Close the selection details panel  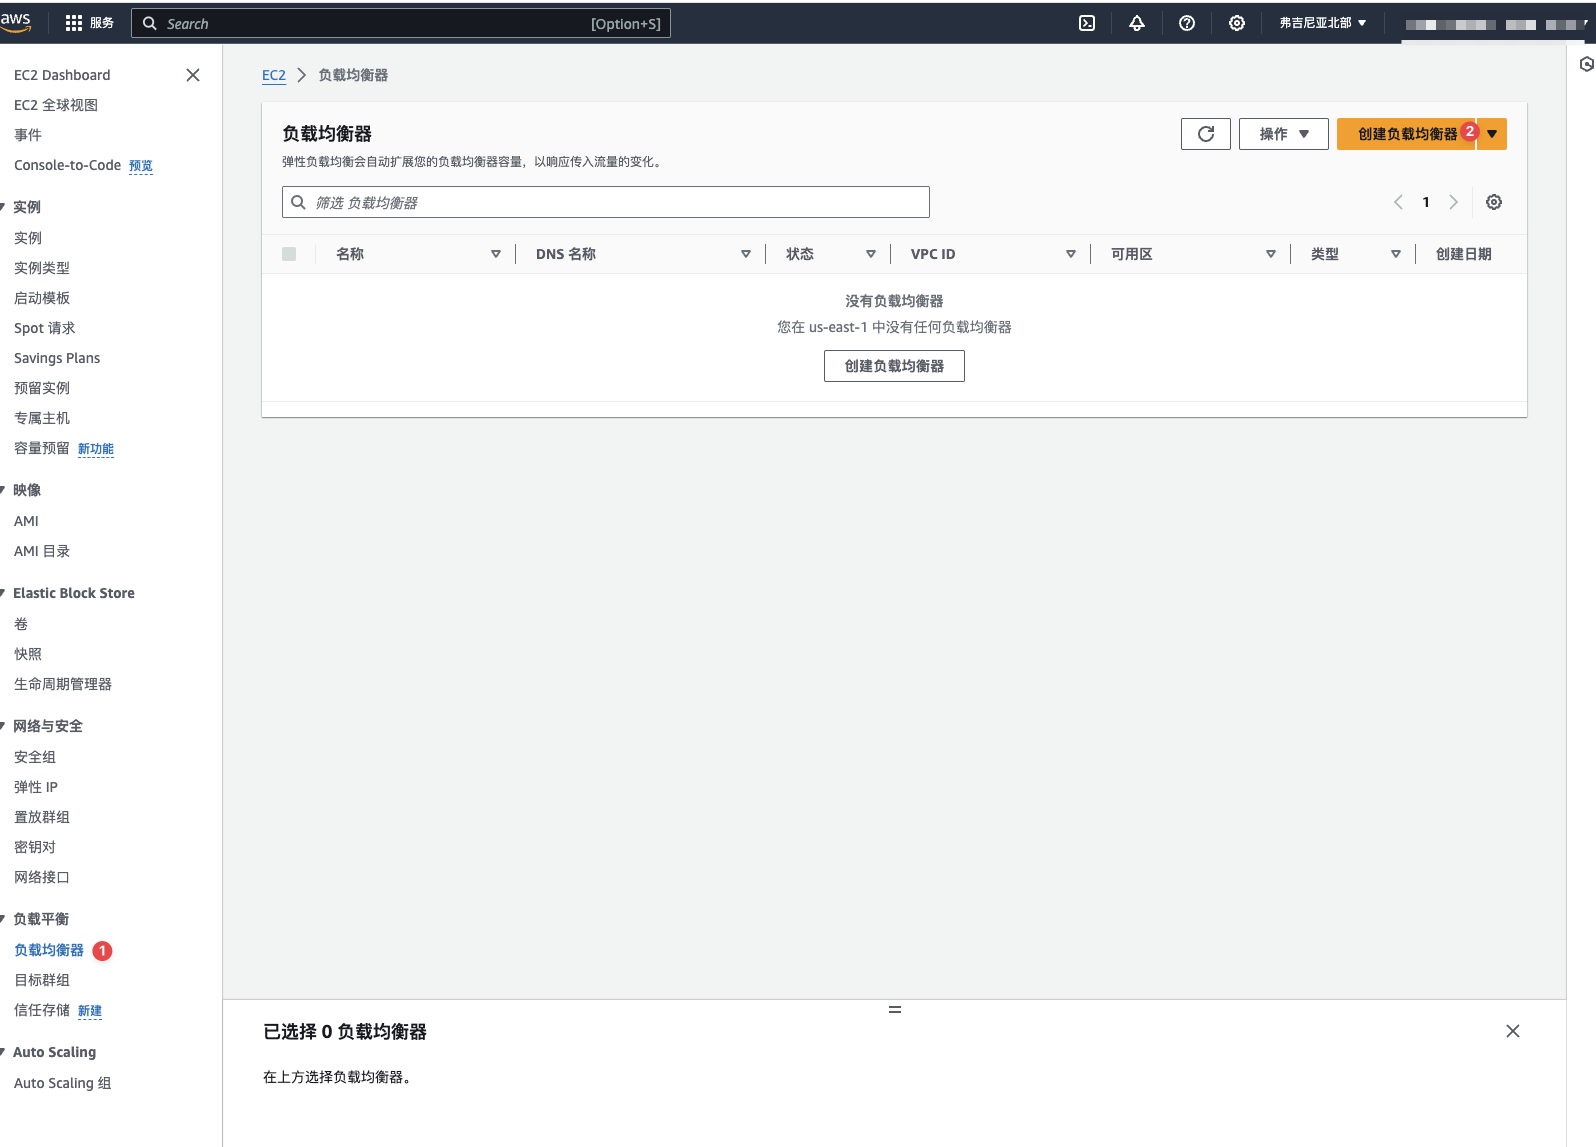point(1513,1031)
